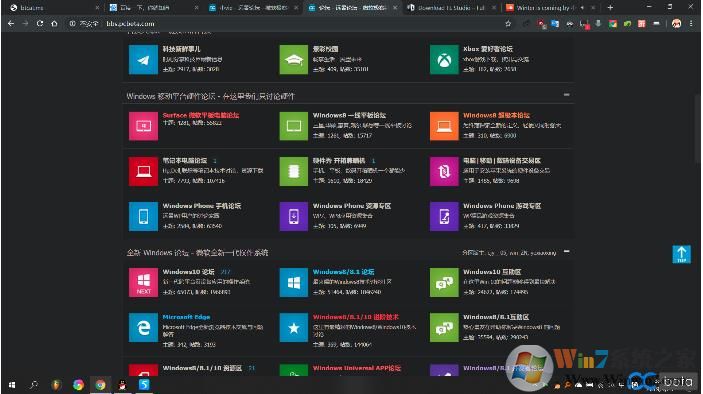Viewport: 703px width, 394px height.
Task: Open the purple Windows Phone games tile
Action: 444,216
